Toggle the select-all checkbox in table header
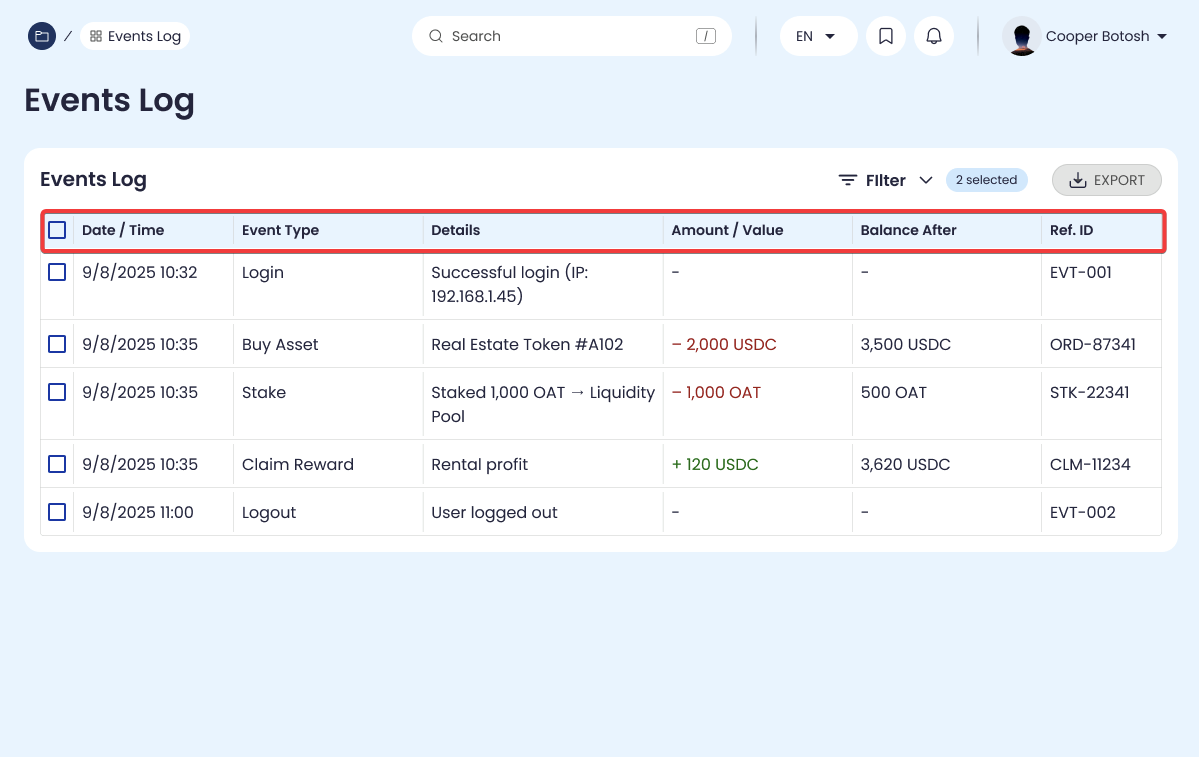This screenshot has height=757, width=1199. (x=57, y=230)
